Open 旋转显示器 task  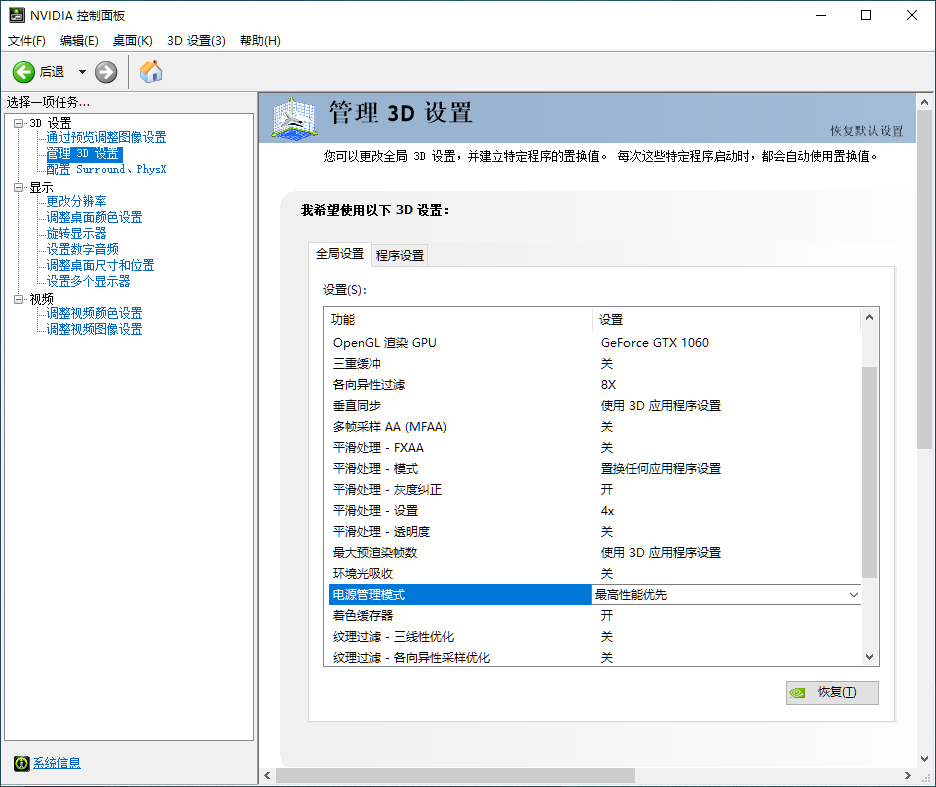(76, 233)
